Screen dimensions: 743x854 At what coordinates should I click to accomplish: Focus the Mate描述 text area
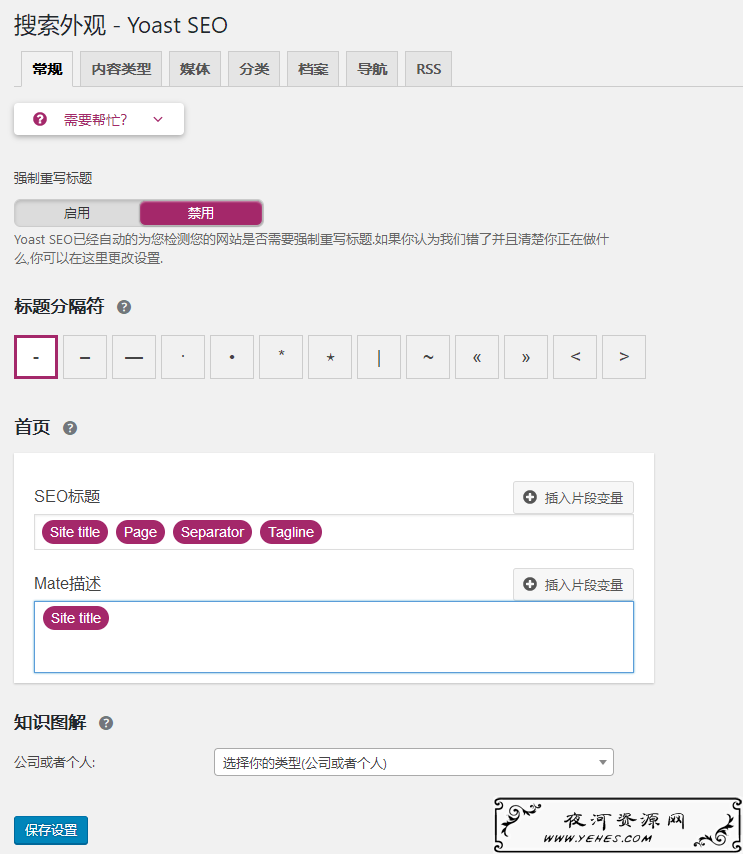[334, 637]
